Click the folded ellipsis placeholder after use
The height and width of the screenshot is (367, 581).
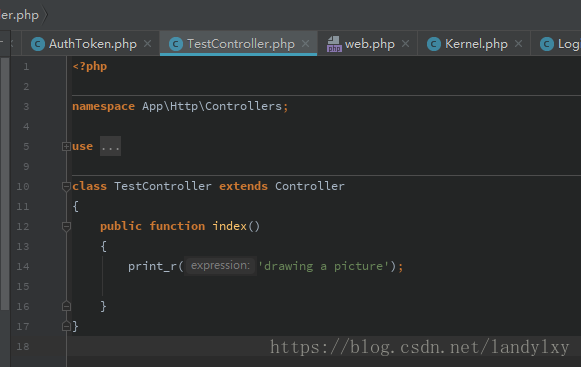click(110, 146)
